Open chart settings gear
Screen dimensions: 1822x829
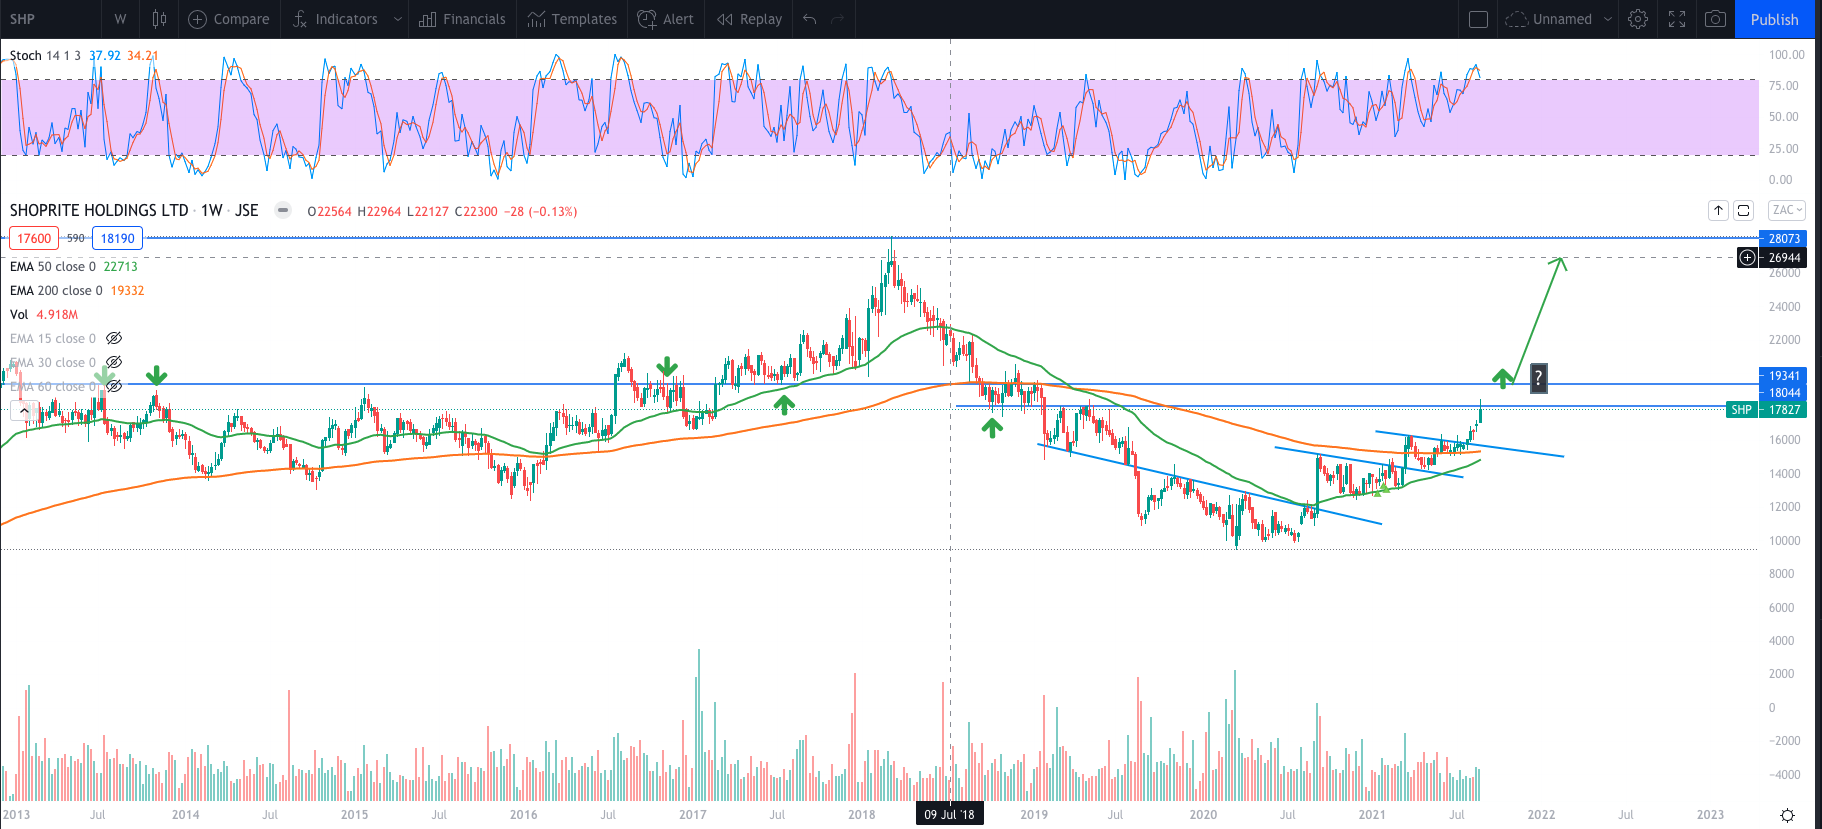pos(1638,19)
